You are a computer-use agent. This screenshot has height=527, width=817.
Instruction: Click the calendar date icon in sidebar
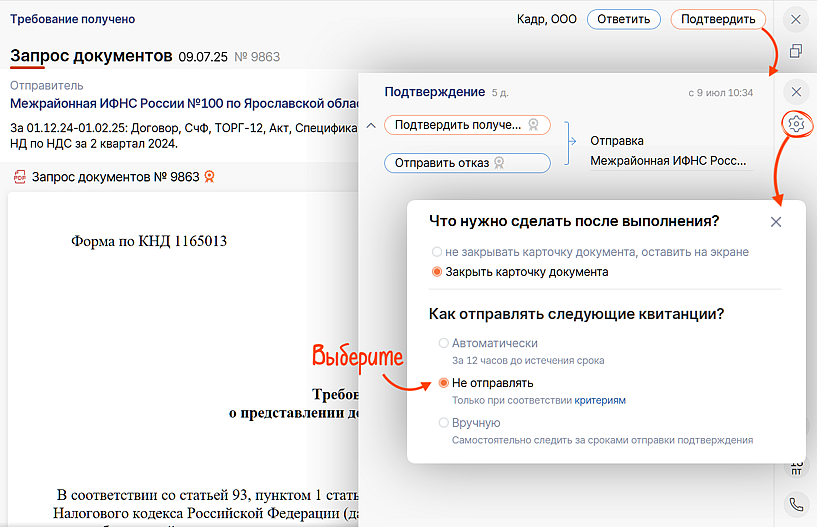[x=796, y=466]
